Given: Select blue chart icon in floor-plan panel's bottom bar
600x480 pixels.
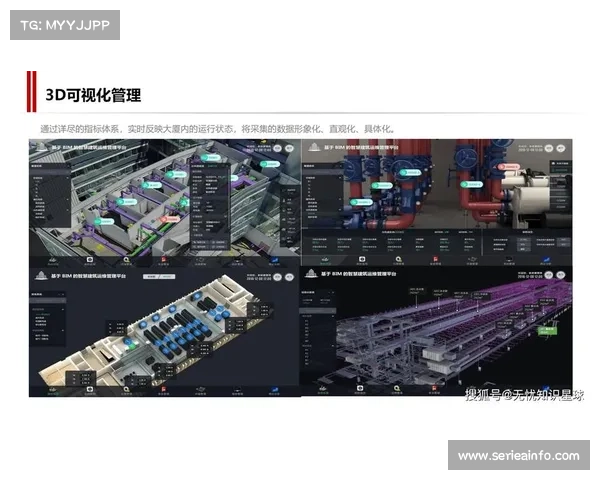Looking at the screenshot, I should pos(274,390).
